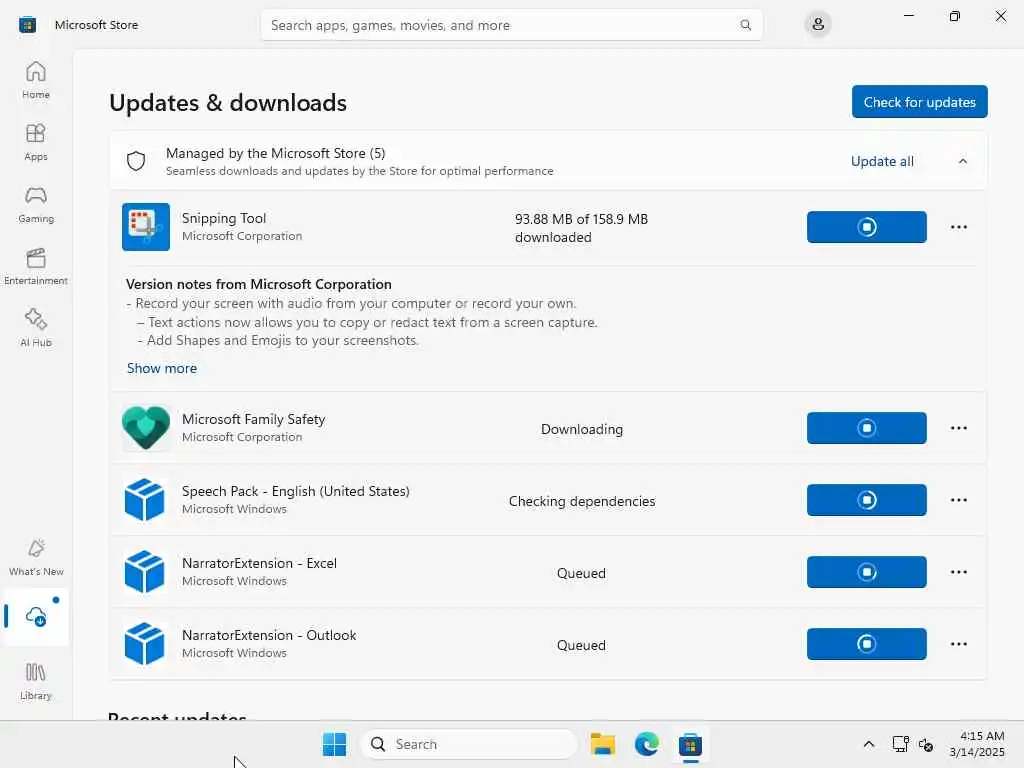Launch File Explorer from taskbar
The height and width of the screenshot is (768, 1024).
pos(602,744)
